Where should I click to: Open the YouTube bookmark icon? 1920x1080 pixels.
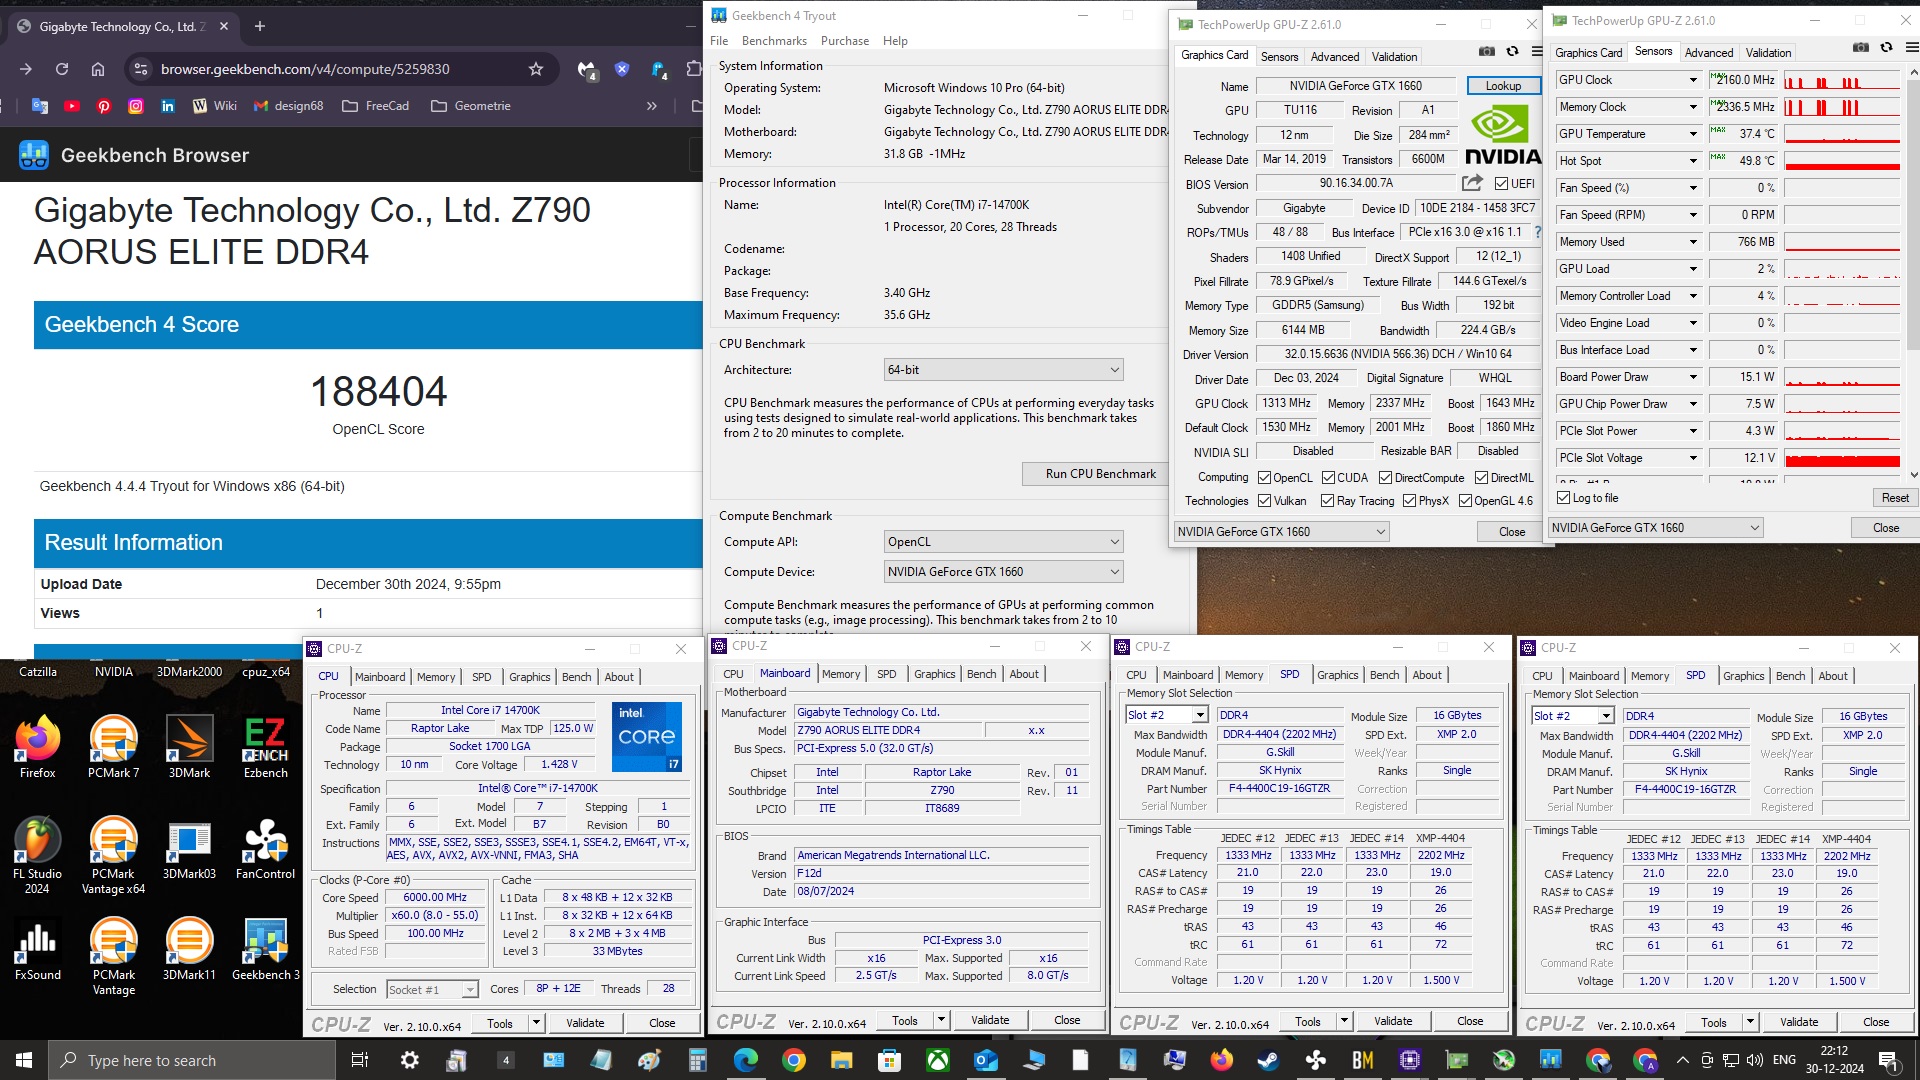tap(72, 106)
